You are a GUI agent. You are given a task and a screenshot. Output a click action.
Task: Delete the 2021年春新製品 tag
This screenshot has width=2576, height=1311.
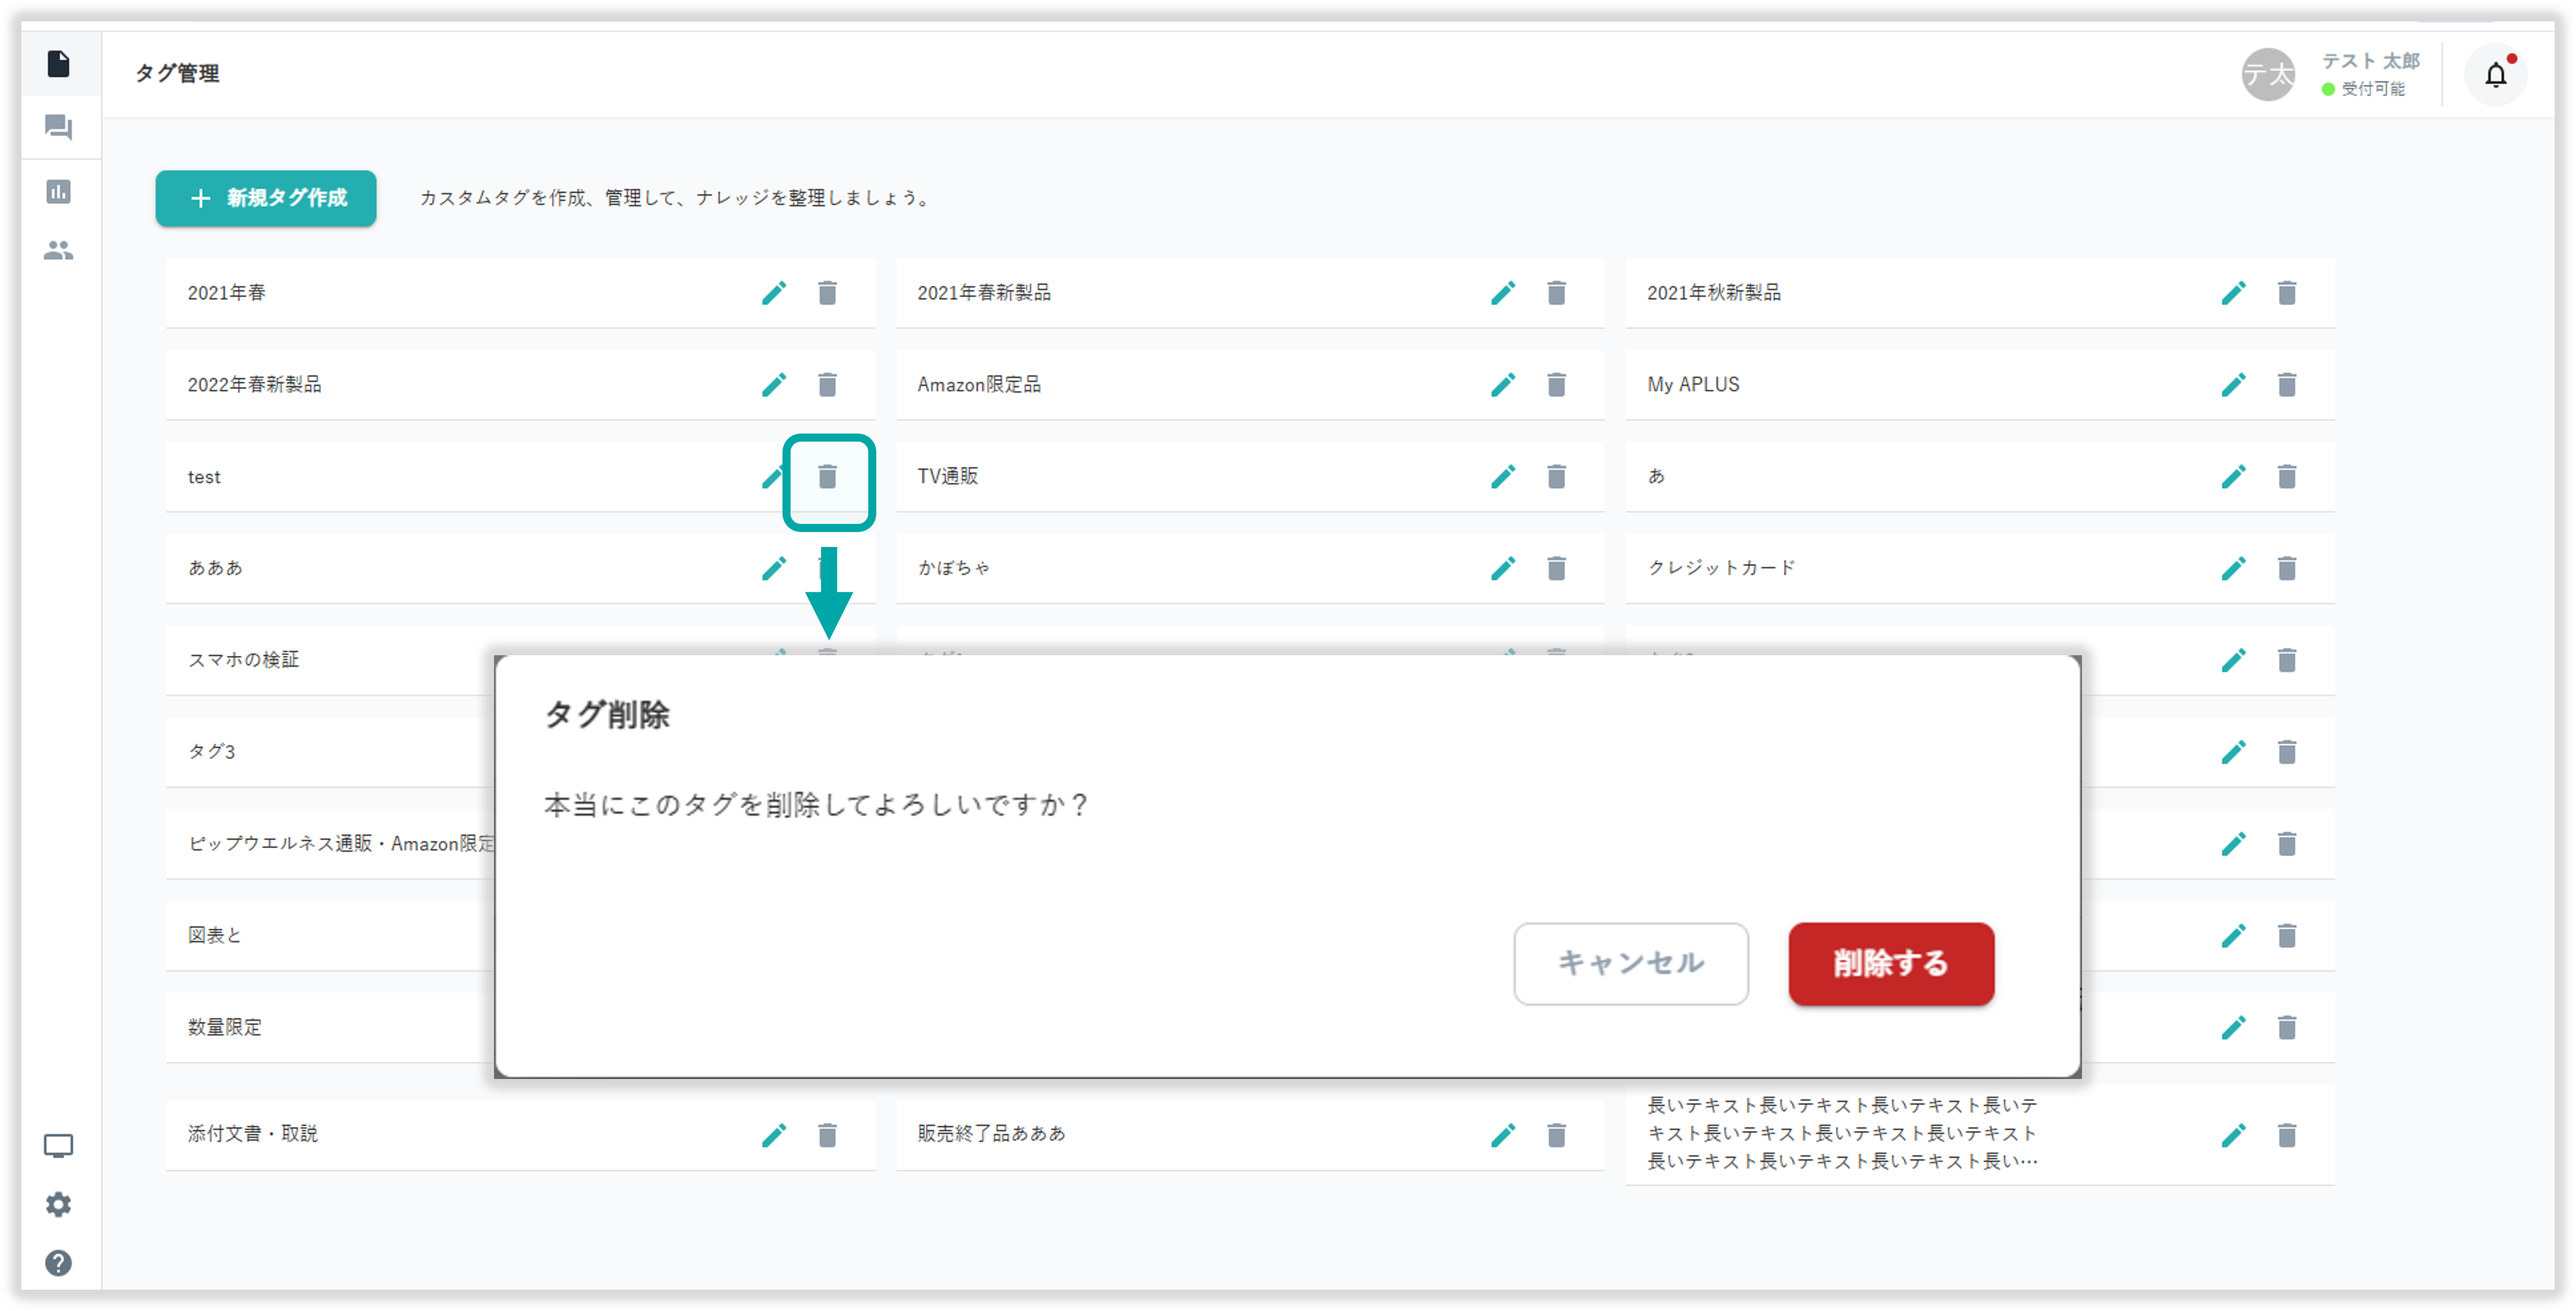1556,293
